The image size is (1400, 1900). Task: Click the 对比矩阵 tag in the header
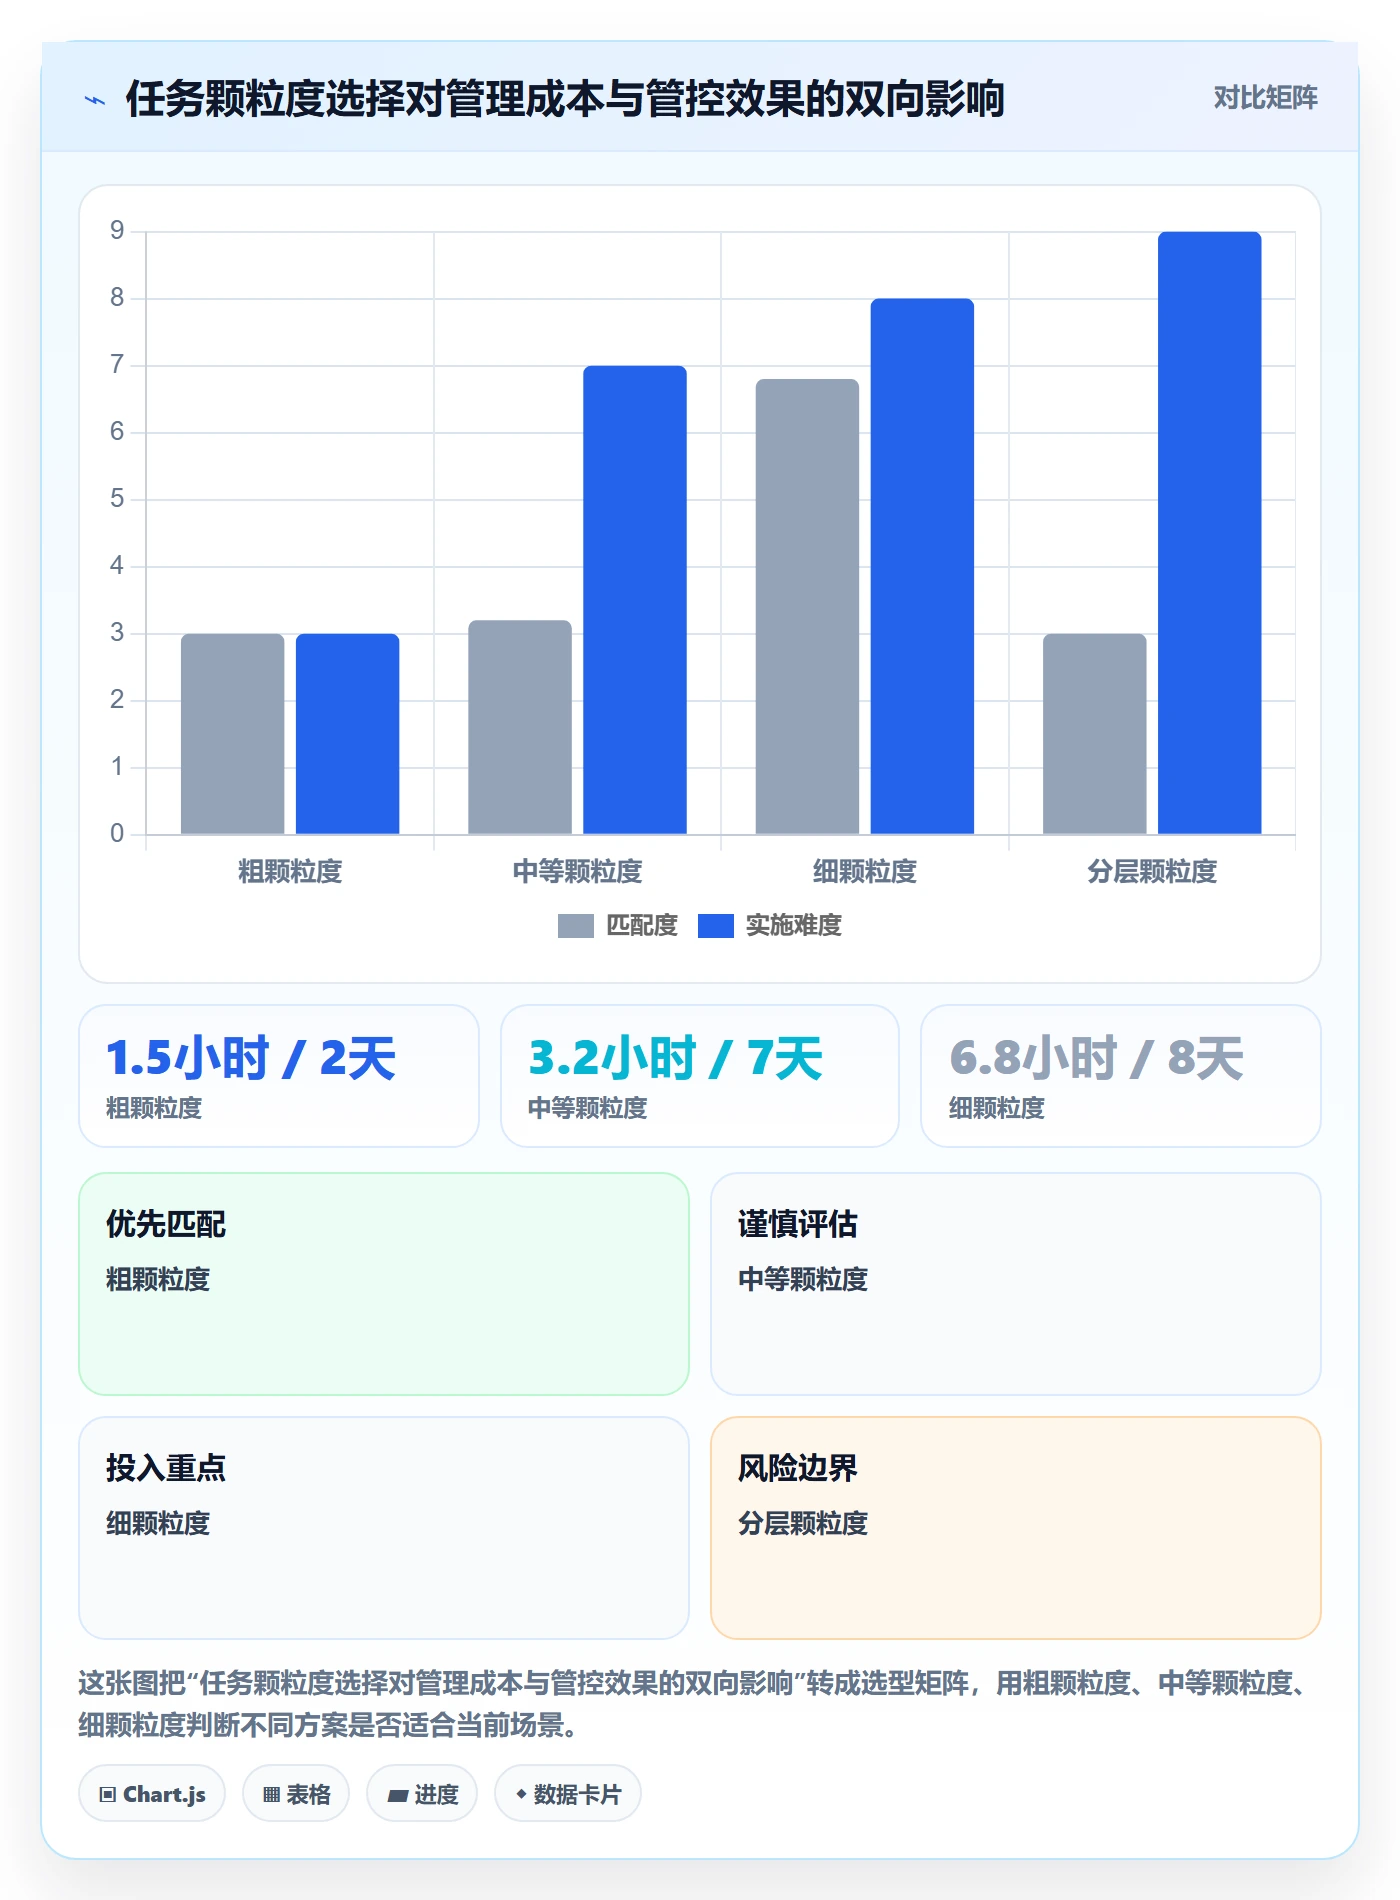pos(1265,98)
